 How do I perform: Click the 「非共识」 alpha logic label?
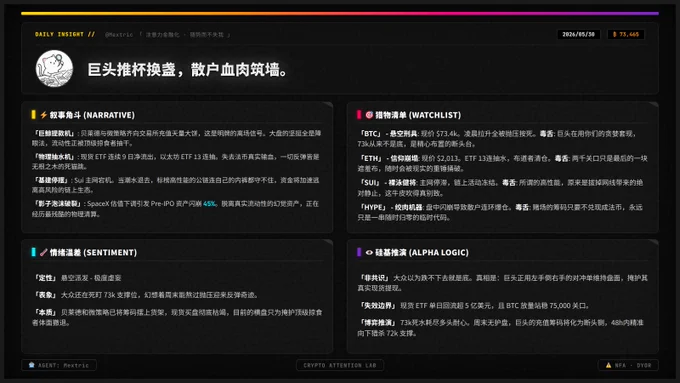click(374, 278)
